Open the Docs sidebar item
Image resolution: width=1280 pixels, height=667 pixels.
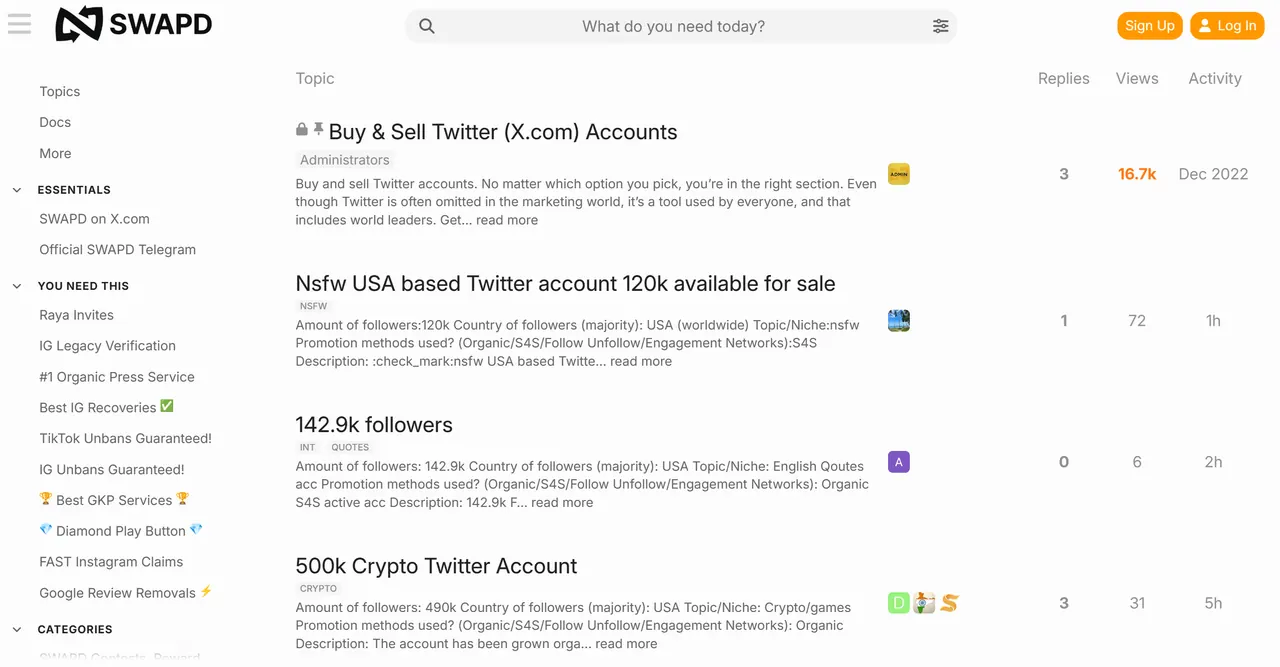54,122
